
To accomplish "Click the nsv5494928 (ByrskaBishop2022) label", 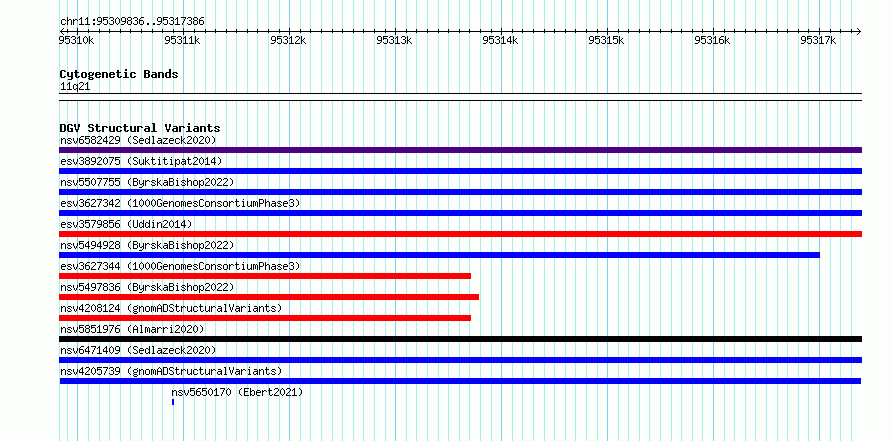I will coord(147,245).
